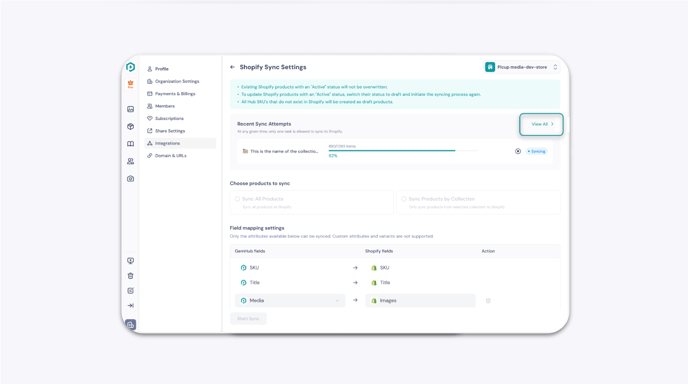Click the store icon beside Picup-media-dev-store

click(490, 67)
